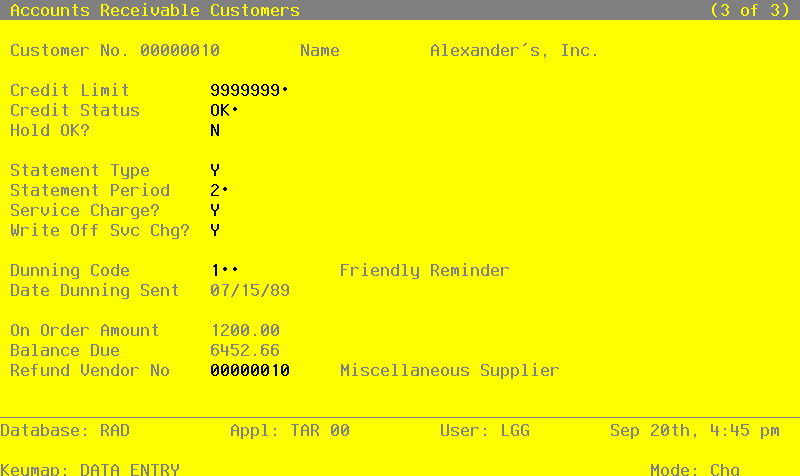Click the Hold OK? label
This screenshot has width=800, height=476.
pos(50,131)
